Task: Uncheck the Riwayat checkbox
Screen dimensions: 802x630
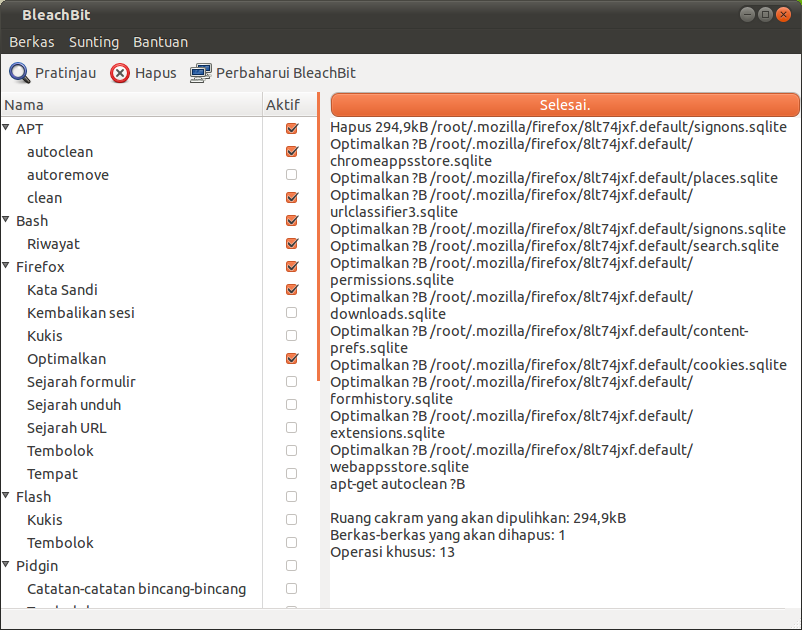Action: (292, 243)
